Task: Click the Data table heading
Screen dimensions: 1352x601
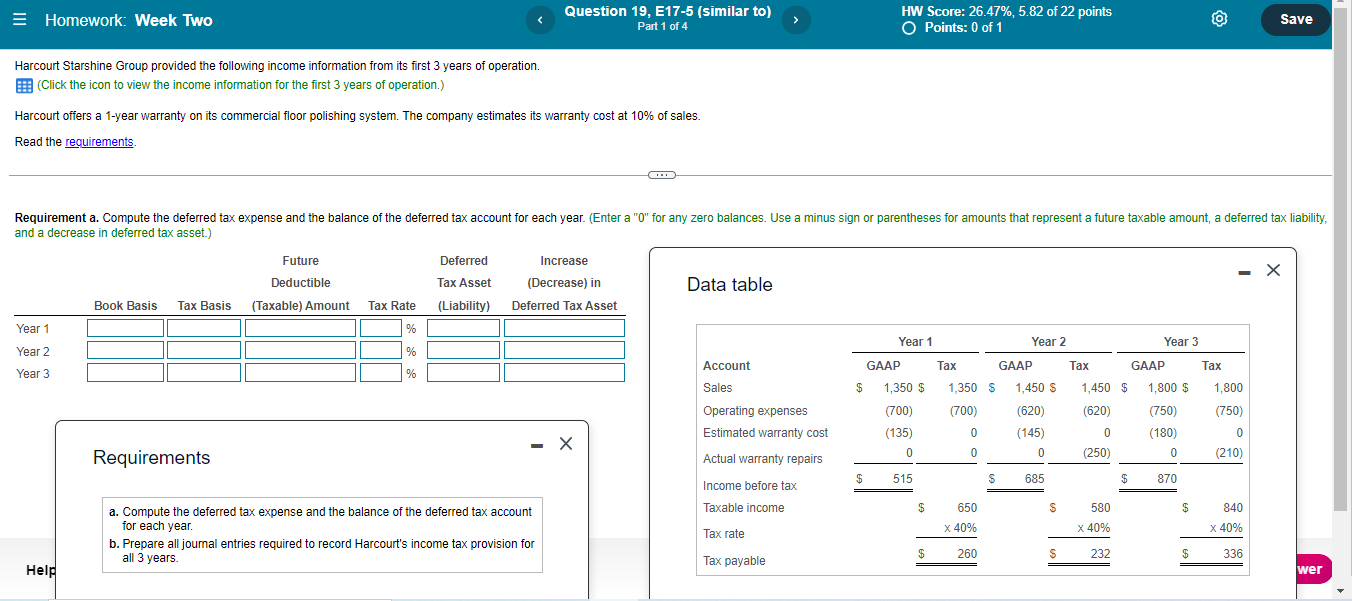Action: (730, 285)
